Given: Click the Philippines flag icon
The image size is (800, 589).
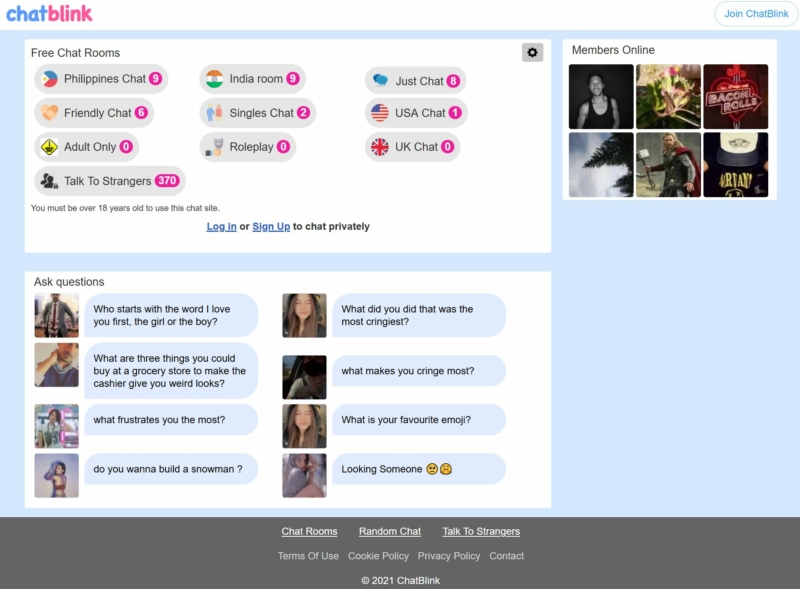Looking at the screenshot, I should pyautogui.click(x=49, y=79).
